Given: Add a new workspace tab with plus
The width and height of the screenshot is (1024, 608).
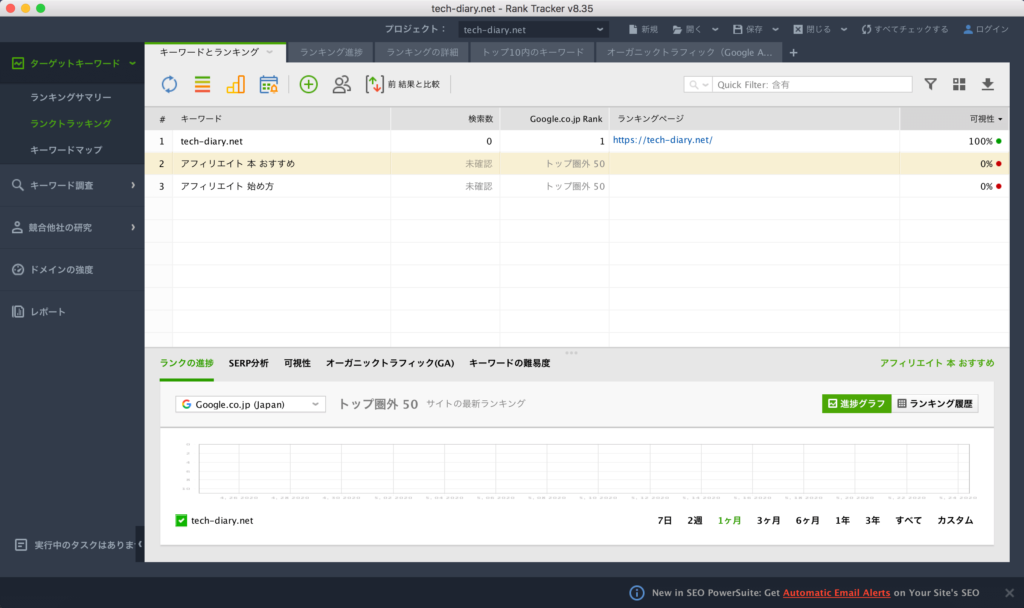Looking at the screenshot, I should pos(793,52).
